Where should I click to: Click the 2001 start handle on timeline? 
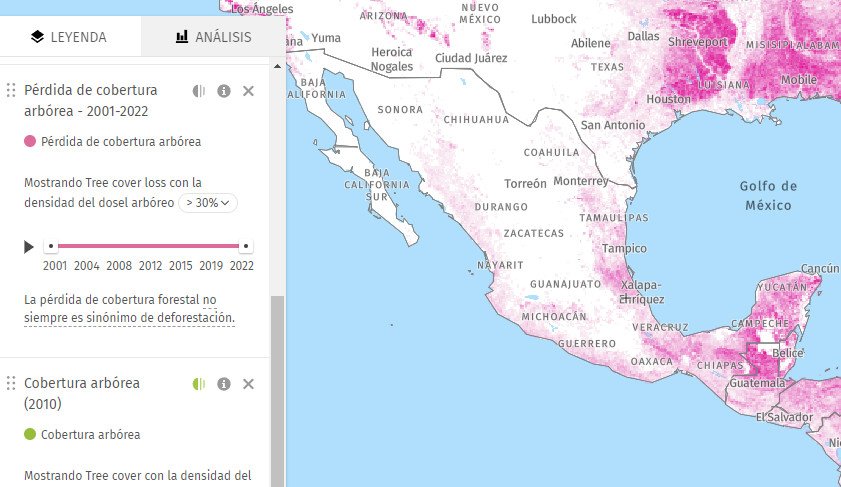click(x=50, y=245)
